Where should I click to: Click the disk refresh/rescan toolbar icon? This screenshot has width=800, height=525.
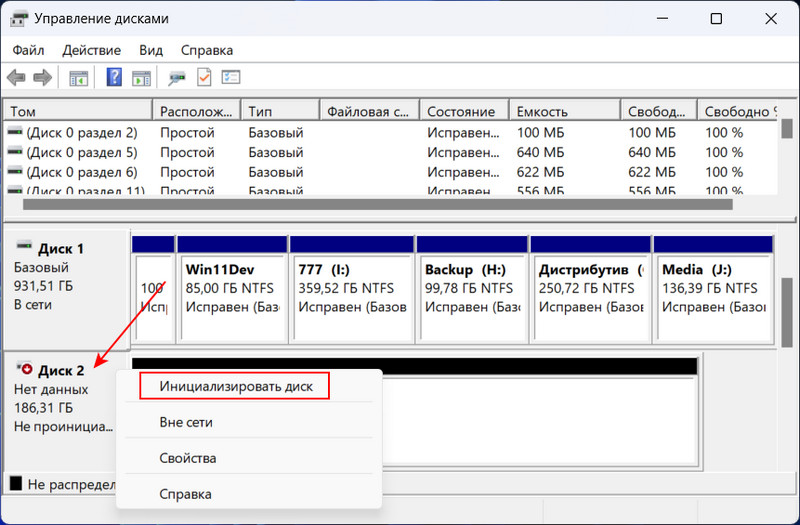(x=177, y=78)
